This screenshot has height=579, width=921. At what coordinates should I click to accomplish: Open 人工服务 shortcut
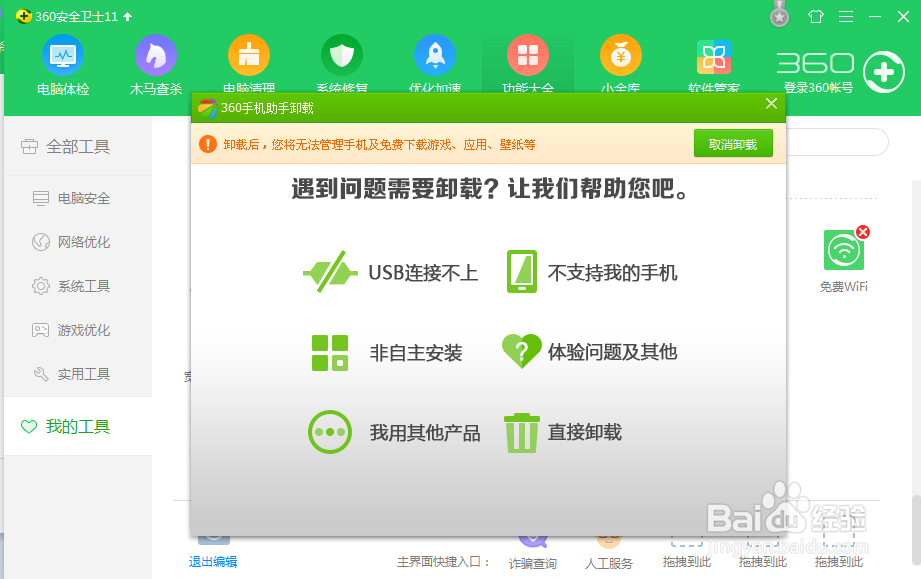point(609,554)
